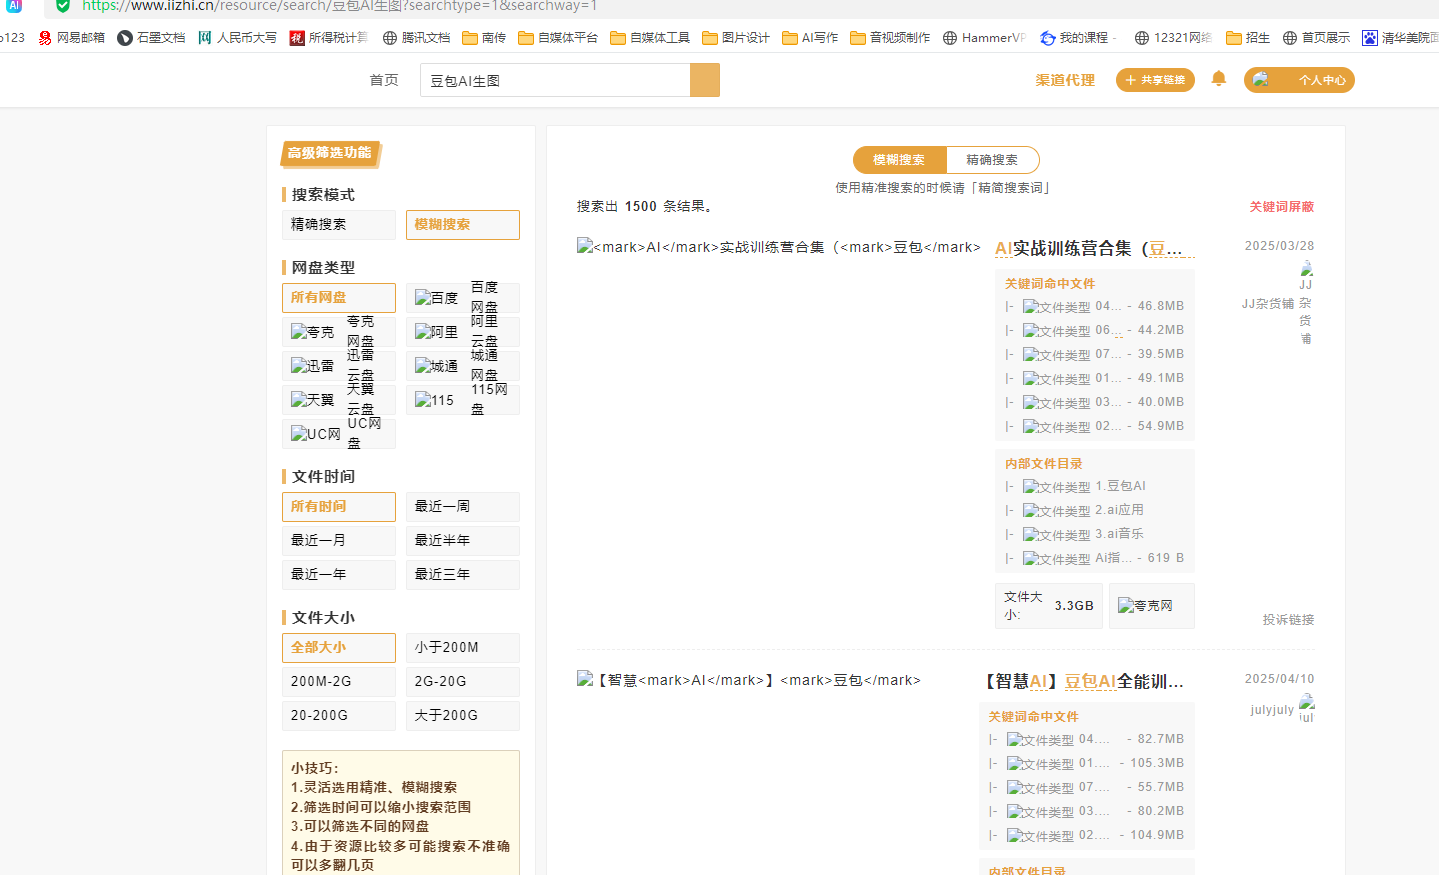This screenshot has height=875, width=1439.
Task: Filter by Quark netdisk icon
Action: [x=312, y=332]
